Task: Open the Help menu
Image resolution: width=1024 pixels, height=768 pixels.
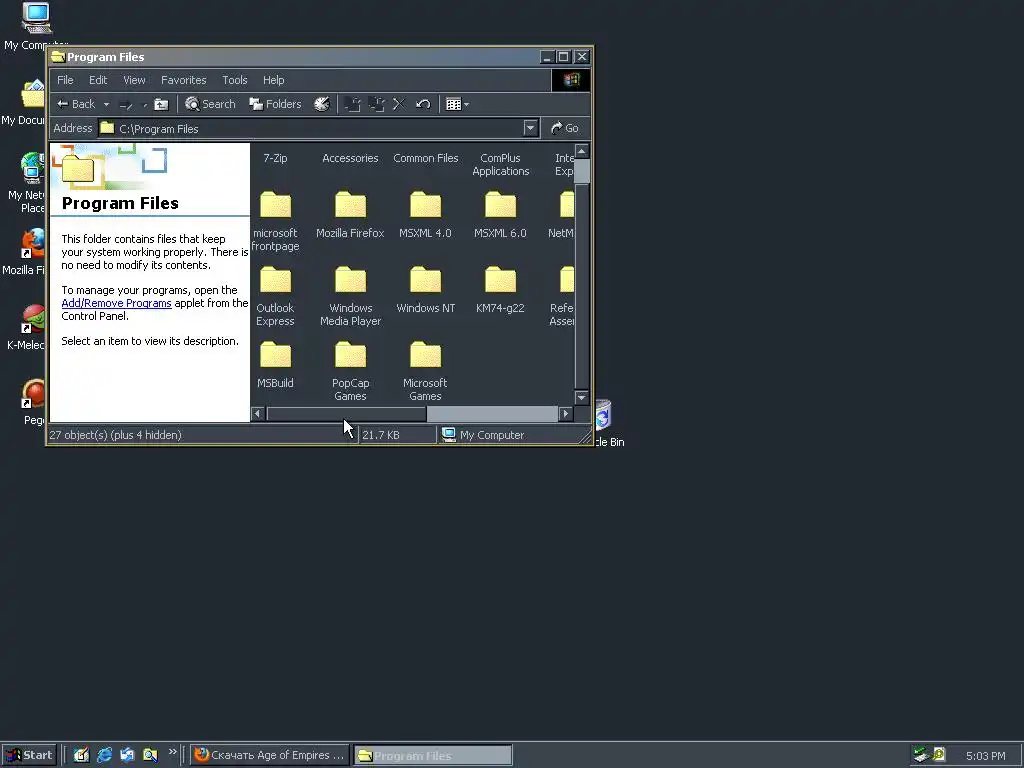Action: (x=274, y=80)
